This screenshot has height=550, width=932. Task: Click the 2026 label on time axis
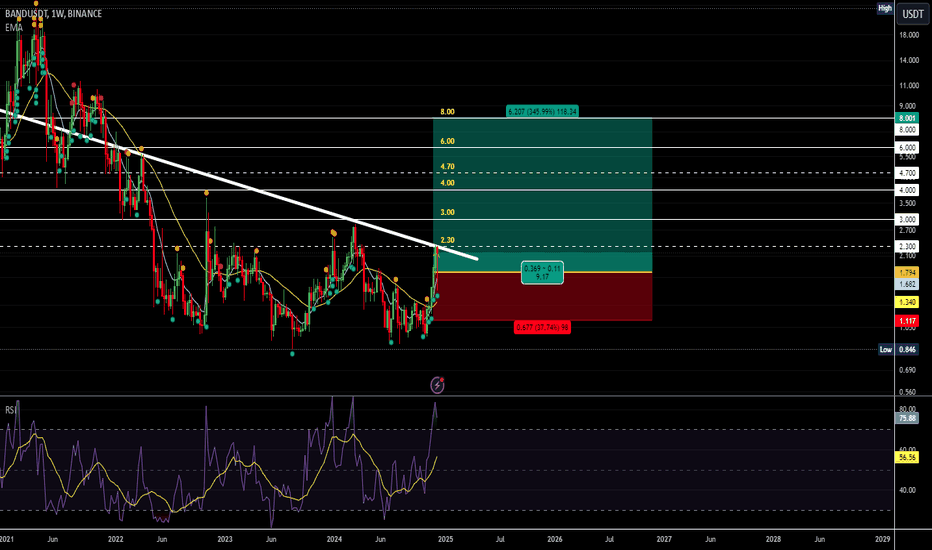coord(555,539)
